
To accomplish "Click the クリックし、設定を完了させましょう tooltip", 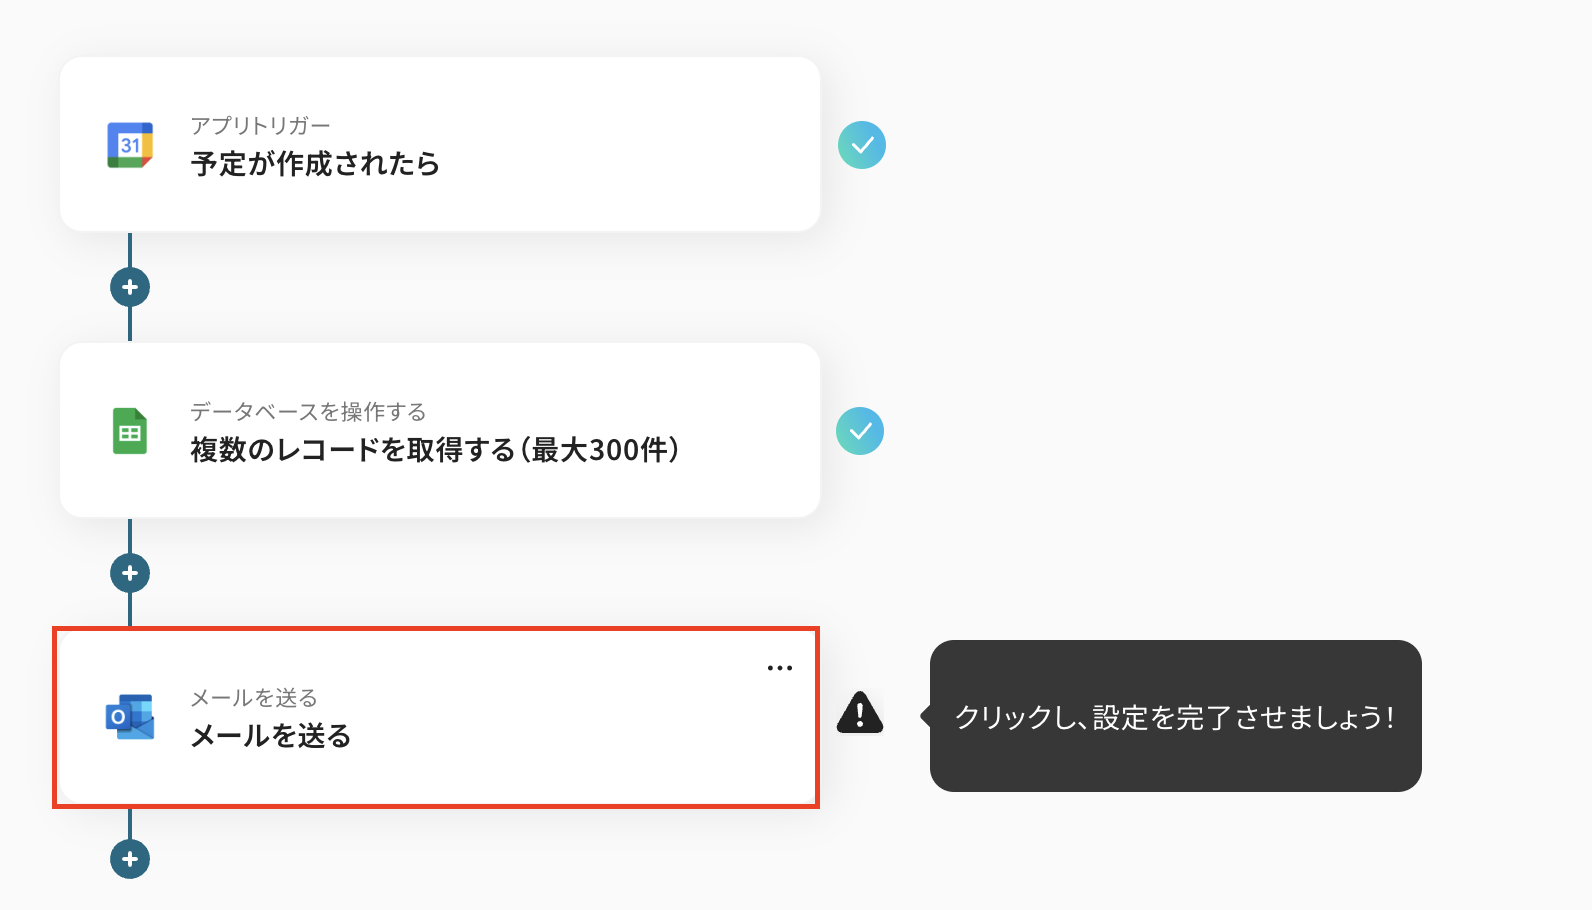I will (1175, 717).
